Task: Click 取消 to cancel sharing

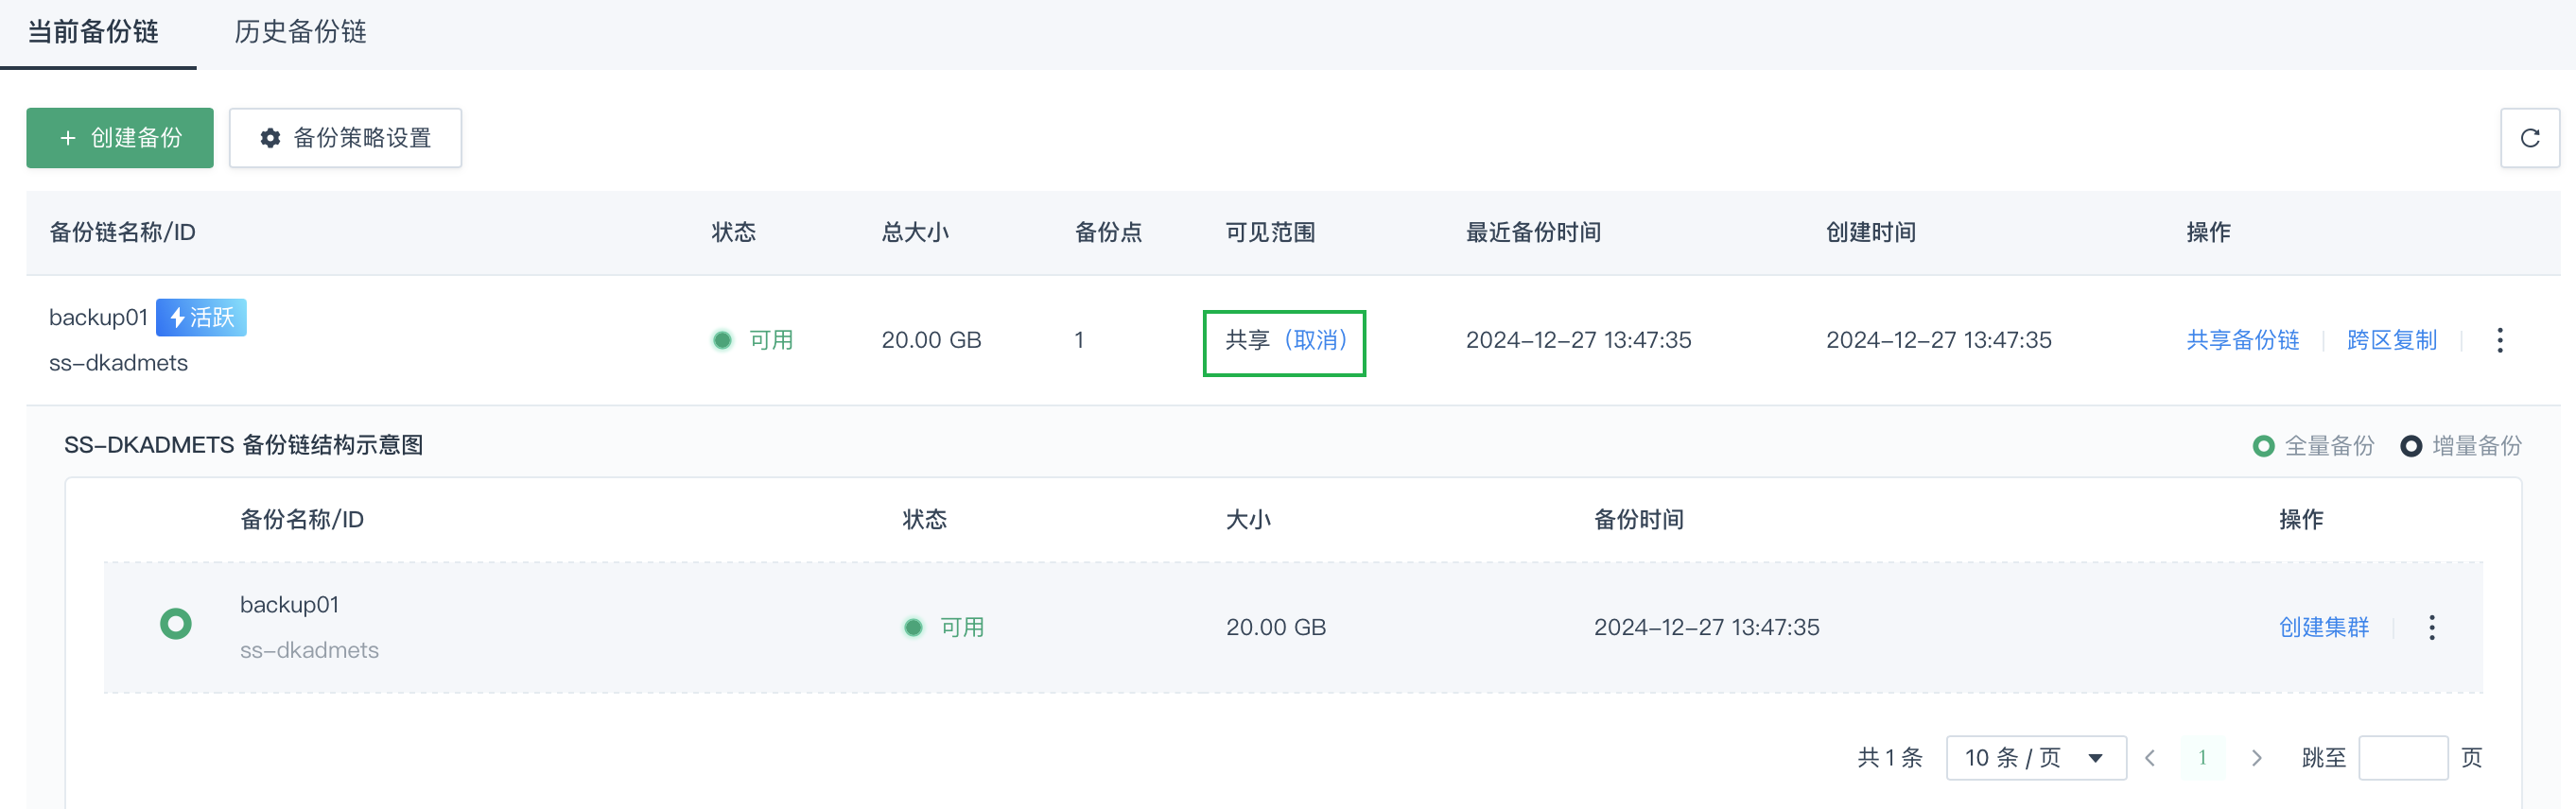Action: [1315, 340]
